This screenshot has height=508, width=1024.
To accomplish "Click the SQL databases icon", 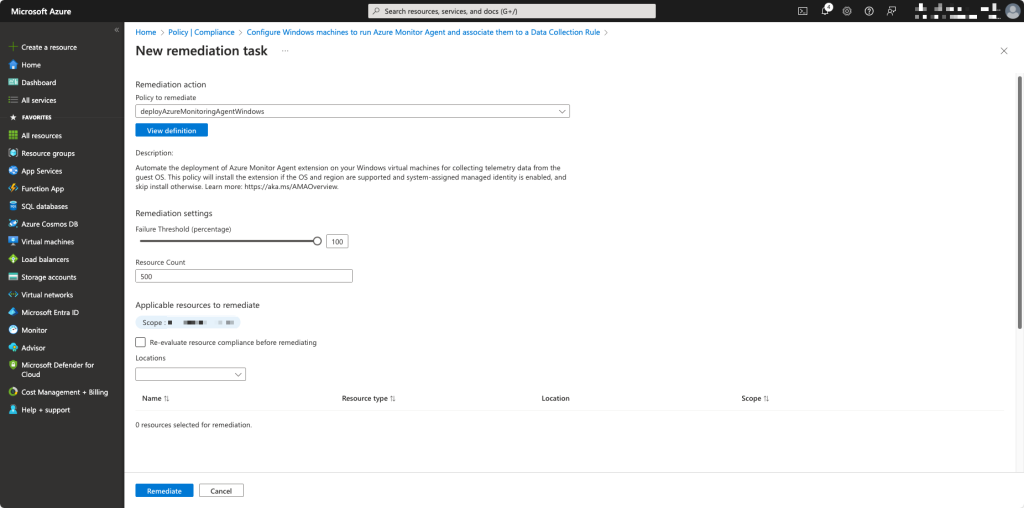I will click(12, 206).
